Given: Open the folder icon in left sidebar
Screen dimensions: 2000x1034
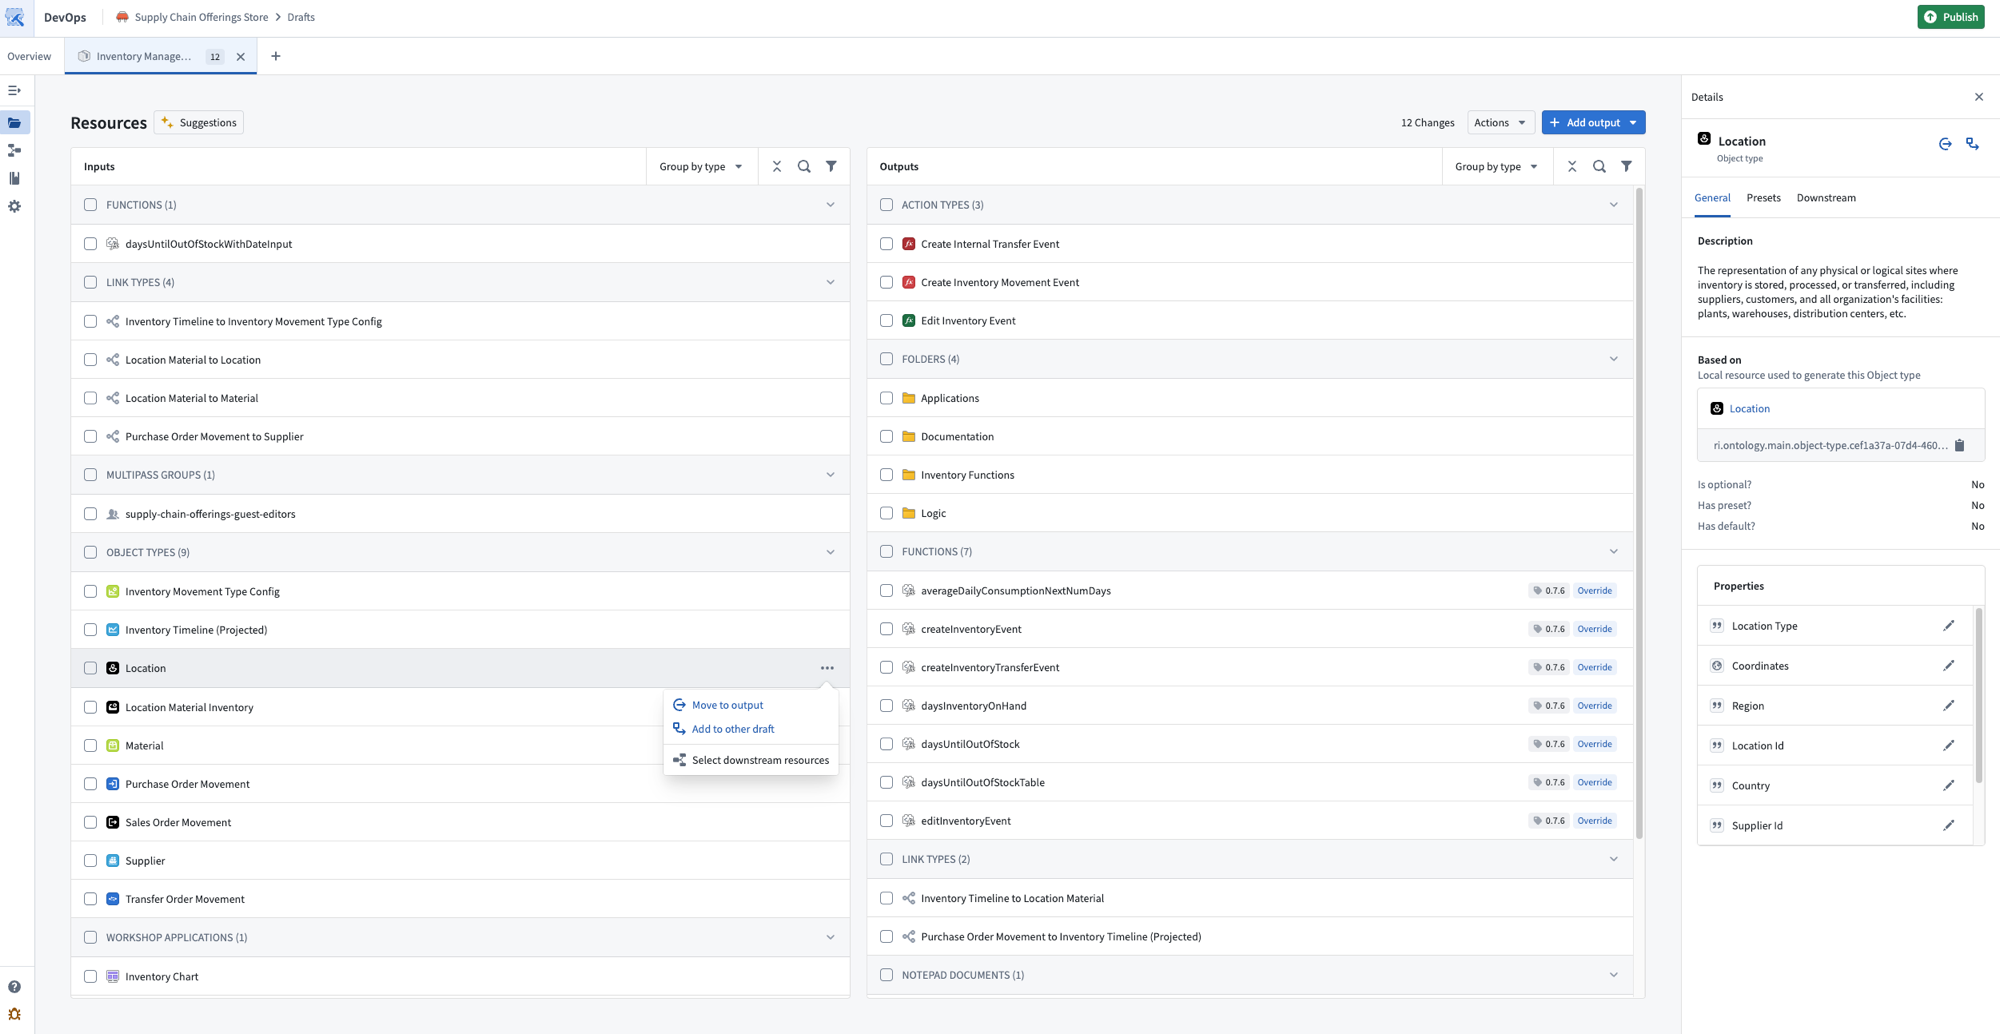Looking at the screenshot, I should [15, 123].
